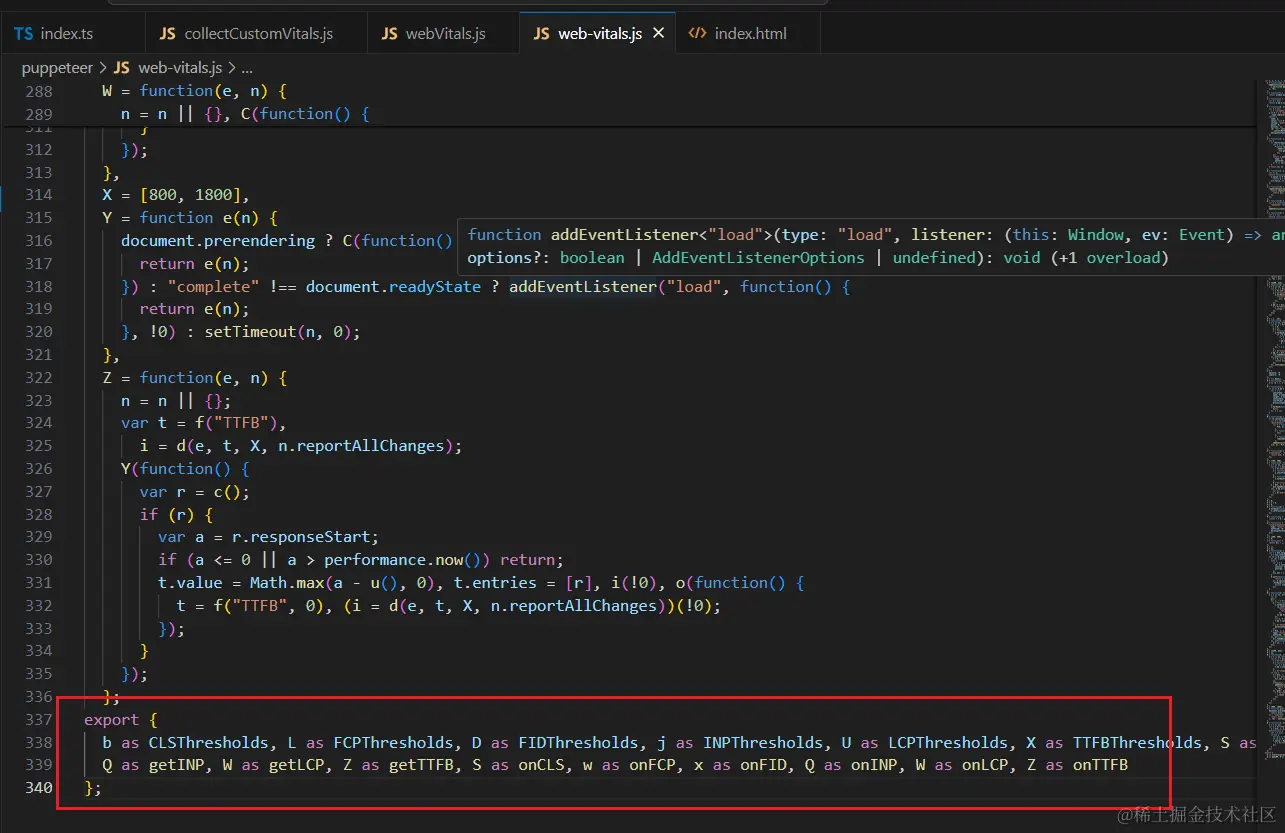The image size is (1285, 833).
Task: Click the JS icon on collectCustomVitals.js tab
Action: pos(167,34)
